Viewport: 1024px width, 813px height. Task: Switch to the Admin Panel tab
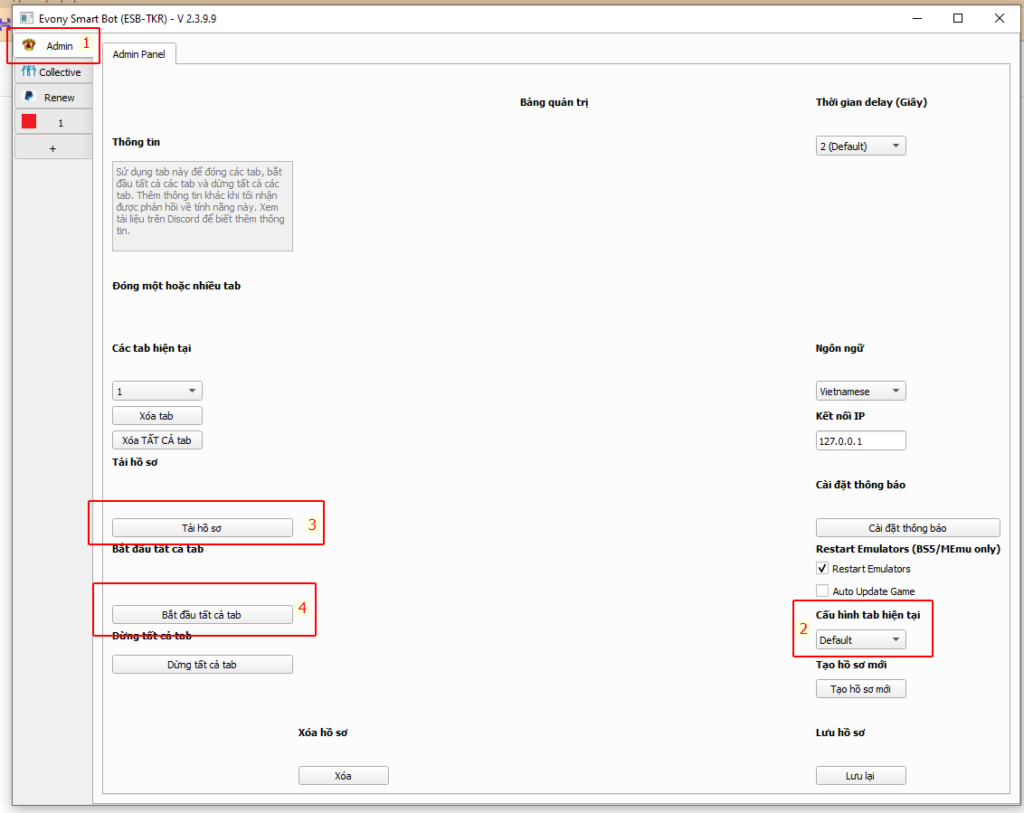[x=140, y=54]
